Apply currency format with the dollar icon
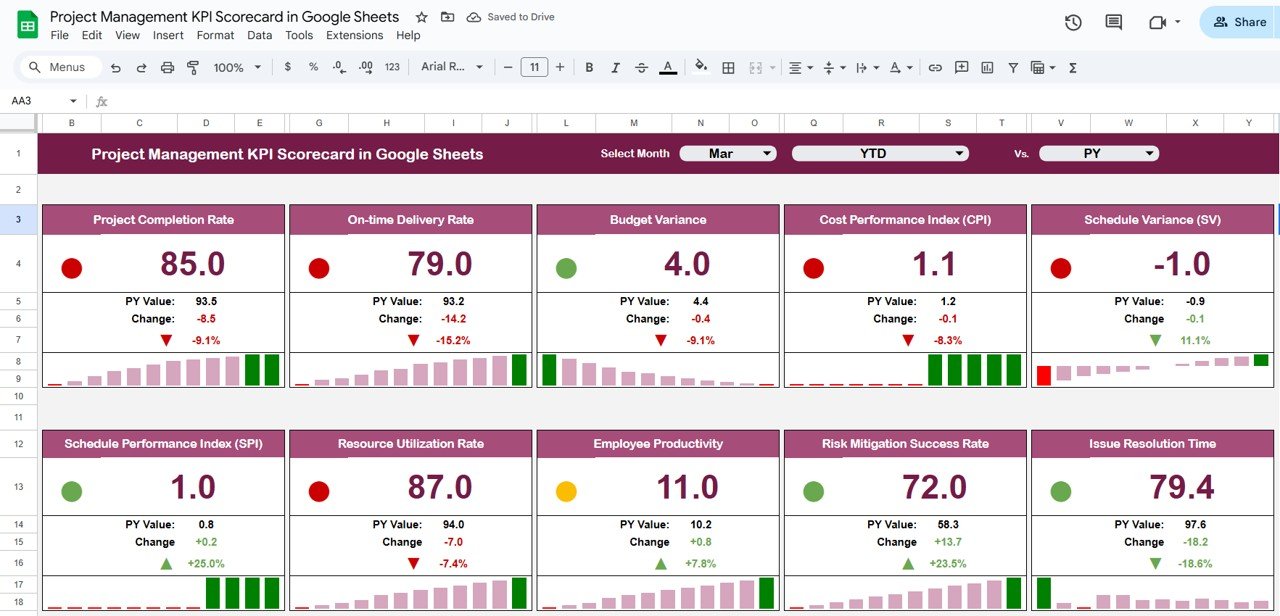 pos(287,67)
